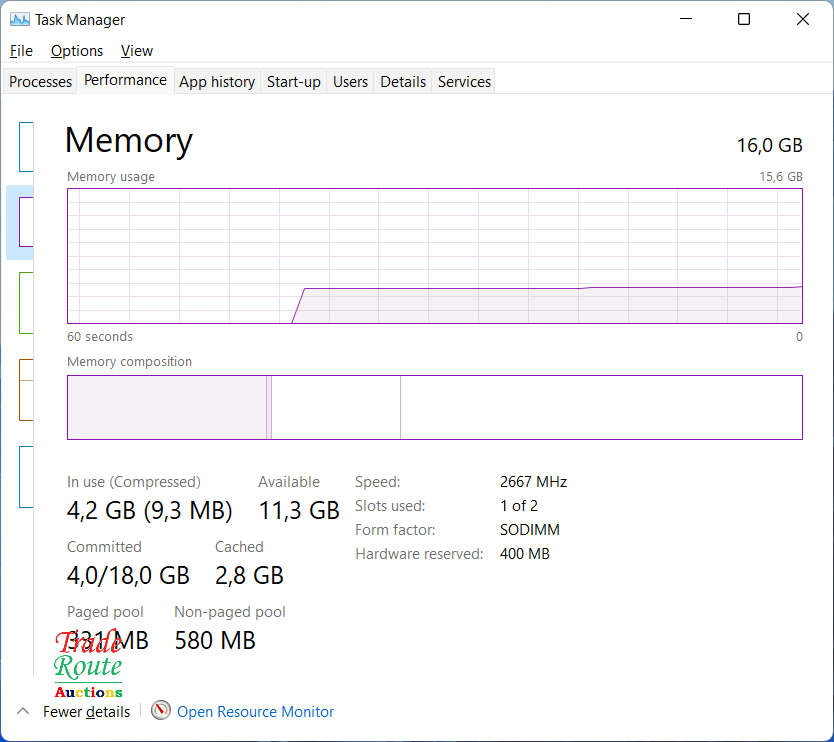
Task: Select the highlighted purple Memory sidebar thumbnail
Action: [x=24, y=221]
